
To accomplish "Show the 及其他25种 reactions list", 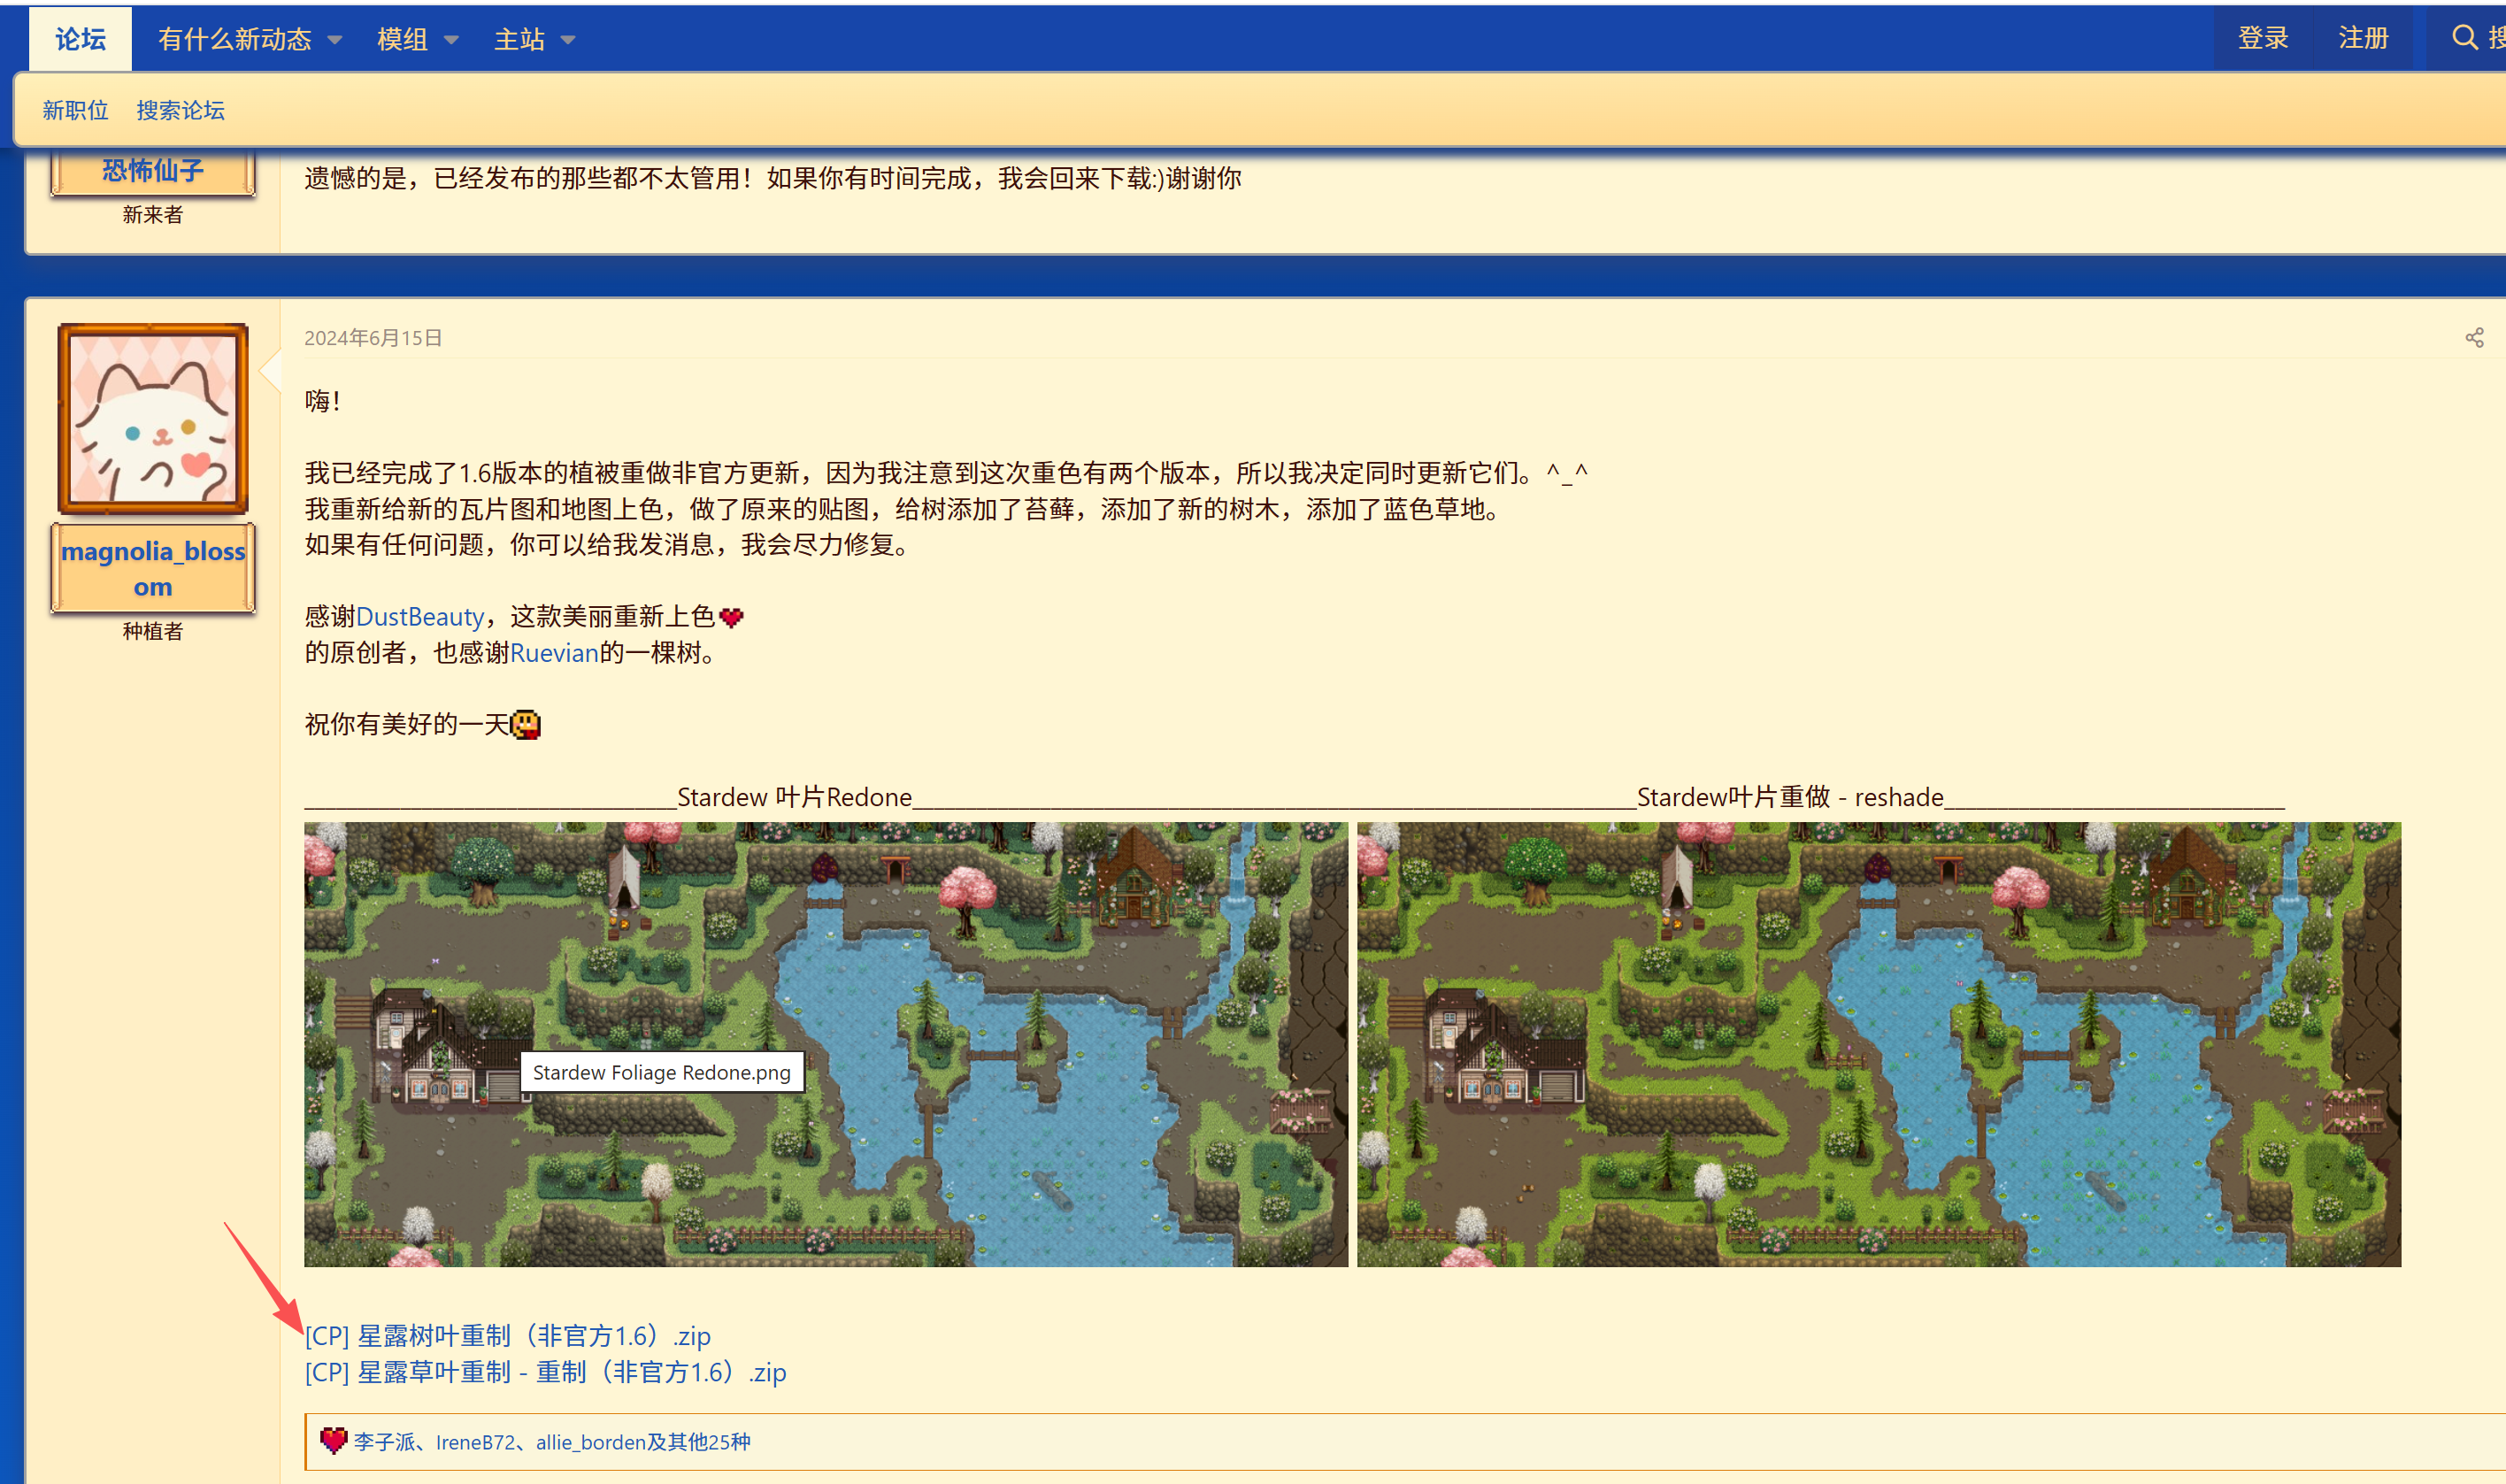I will click(698, 1442).
